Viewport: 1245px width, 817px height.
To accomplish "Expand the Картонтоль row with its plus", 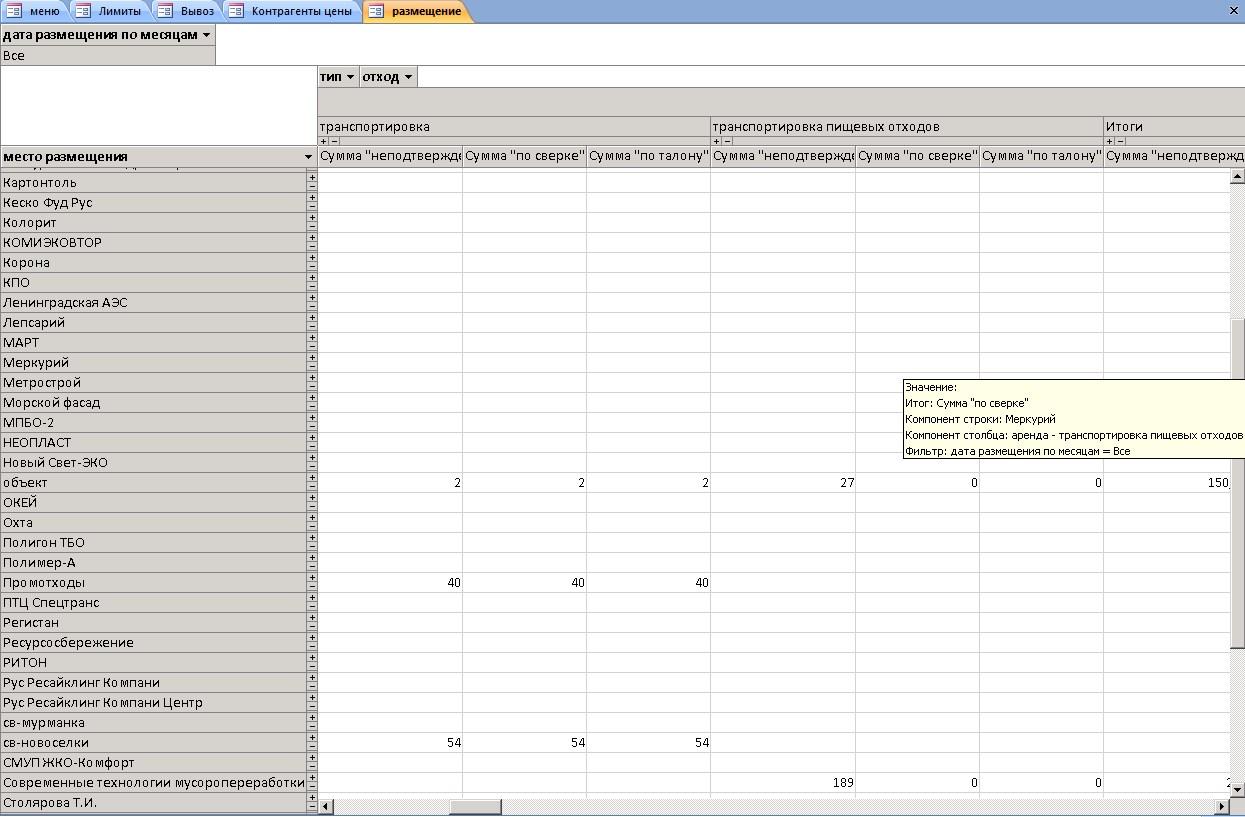I will [312, 178].
